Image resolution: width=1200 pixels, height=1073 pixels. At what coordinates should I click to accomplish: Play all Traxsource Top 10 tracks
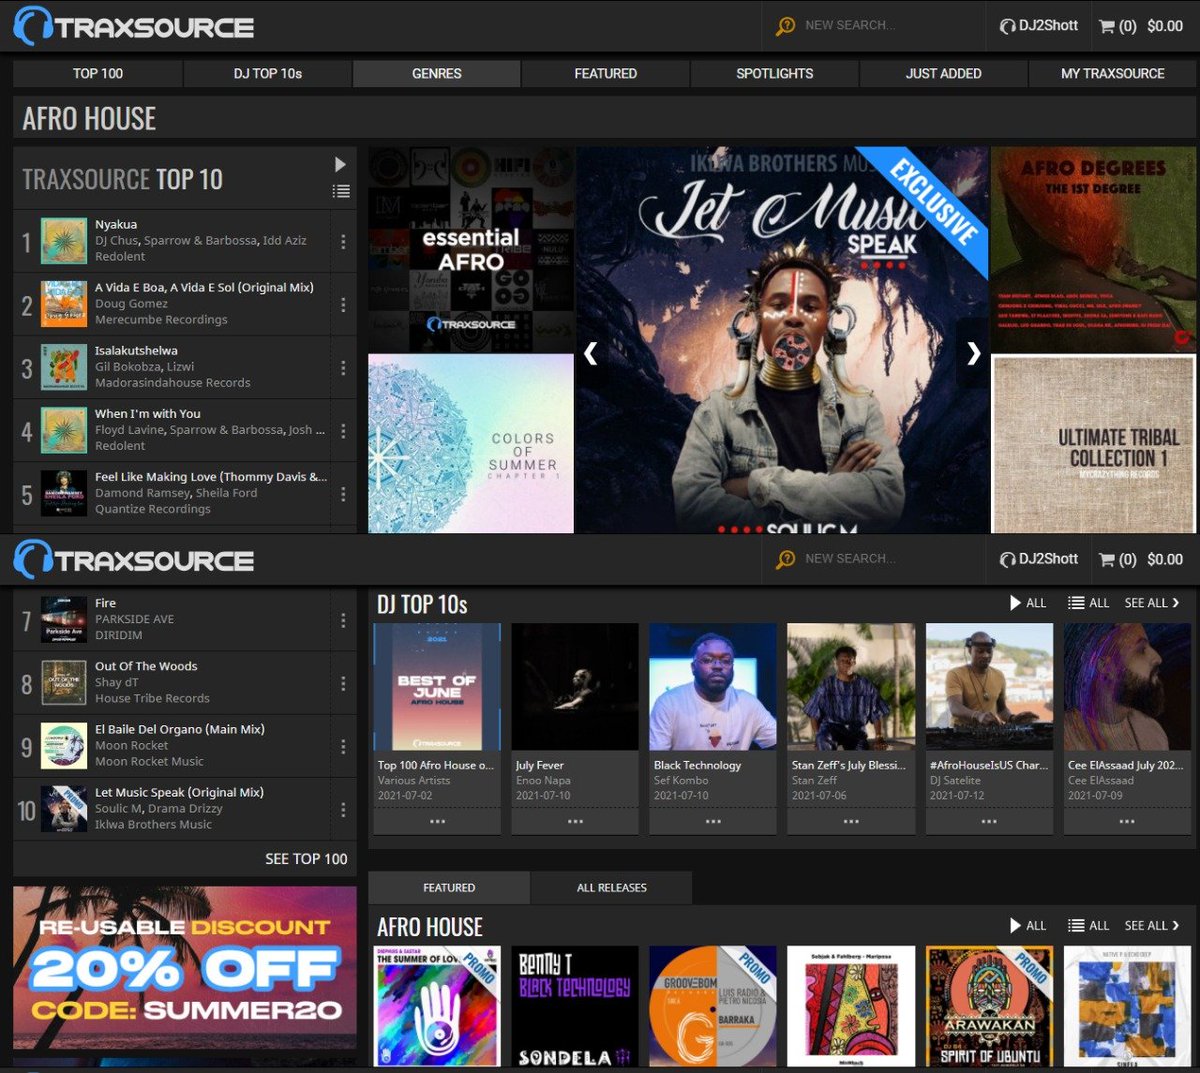click(x=340, y=164)
